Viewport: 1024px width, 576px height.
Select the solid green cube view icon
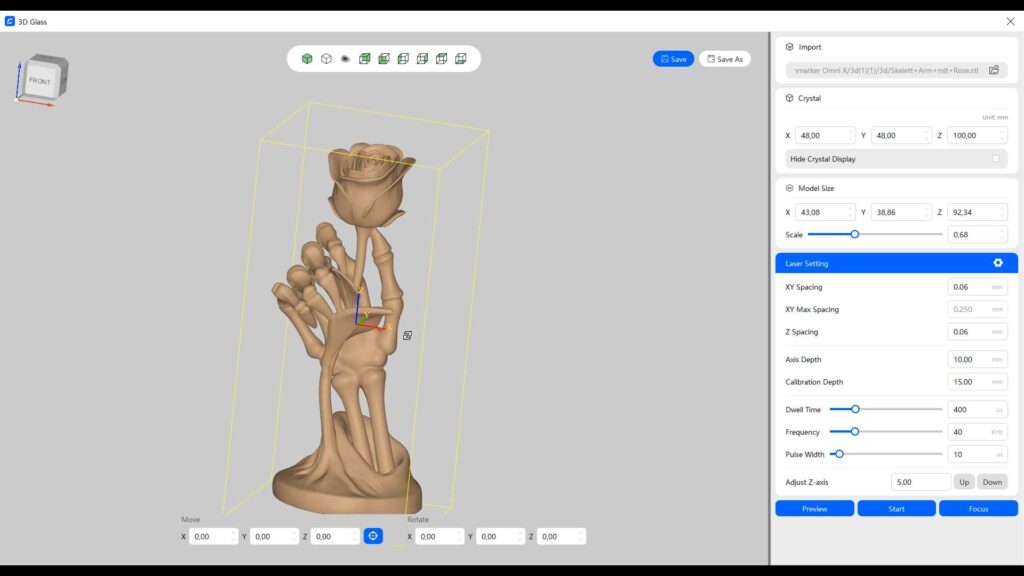pyautogui.click(x=307, y=59)
